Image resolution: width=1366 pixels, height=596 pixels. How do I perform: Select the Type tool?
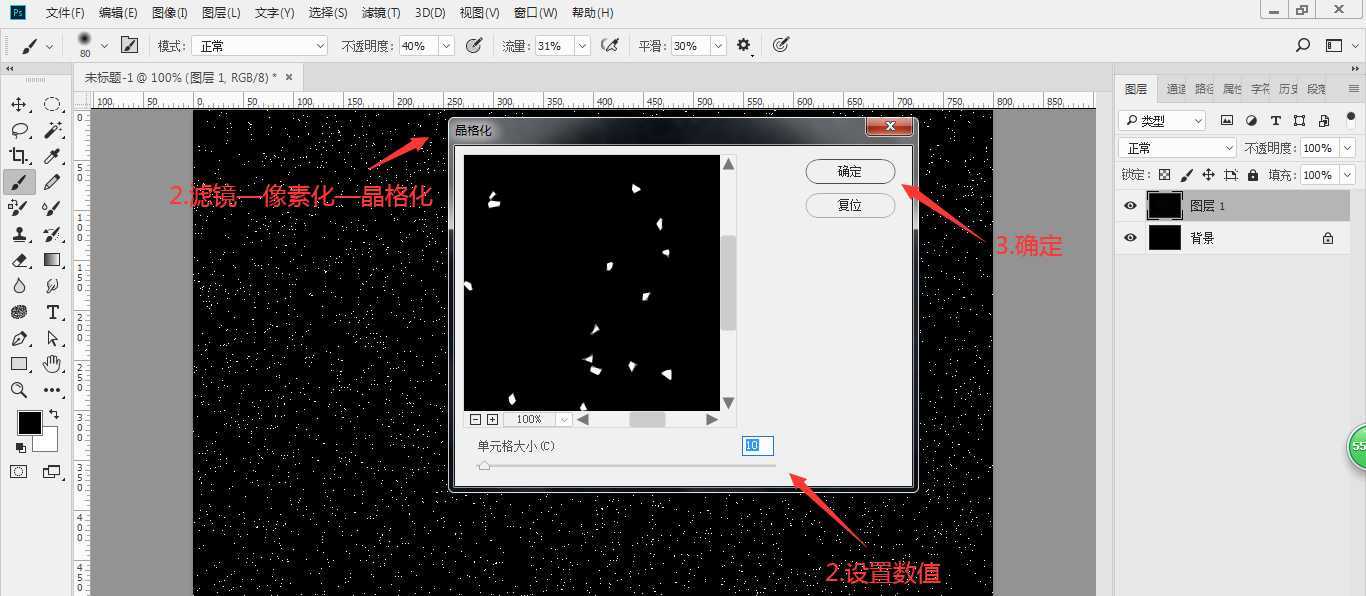[x=52, y=312]
